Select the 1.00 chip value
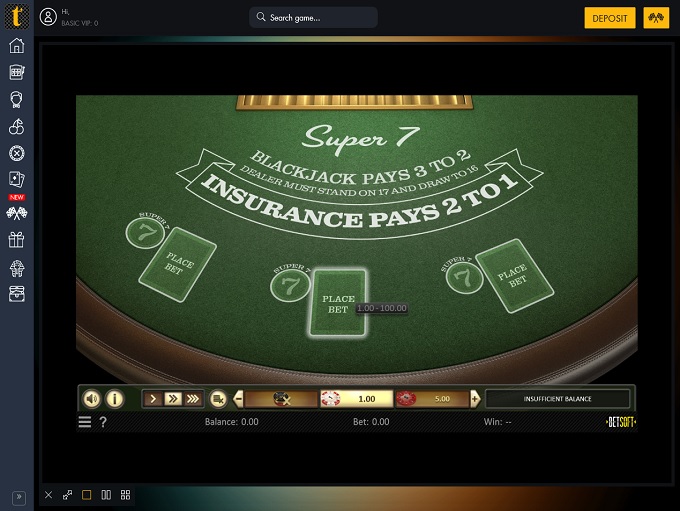 356,399
